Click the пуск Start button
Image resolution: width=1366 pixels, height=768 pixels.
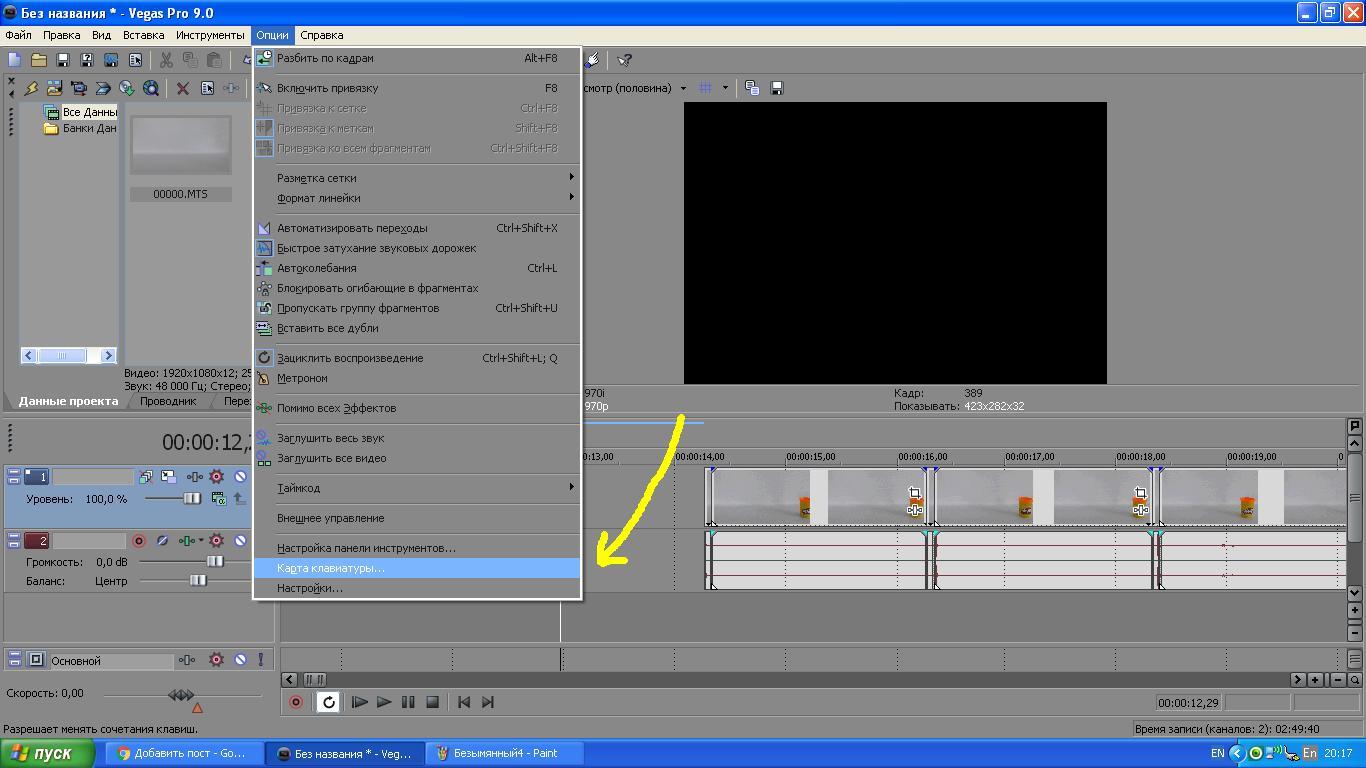pos(48,754)
